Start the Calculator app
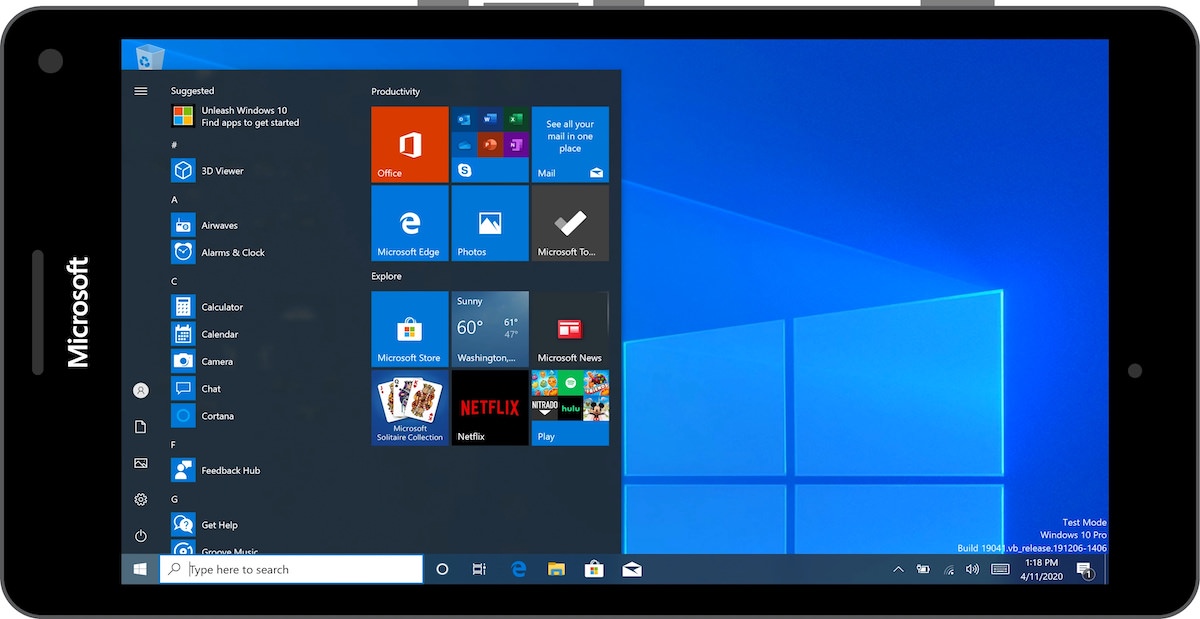Image resolution: width=1200 pixels, height=619 pixels. click(x=208, y=307)
